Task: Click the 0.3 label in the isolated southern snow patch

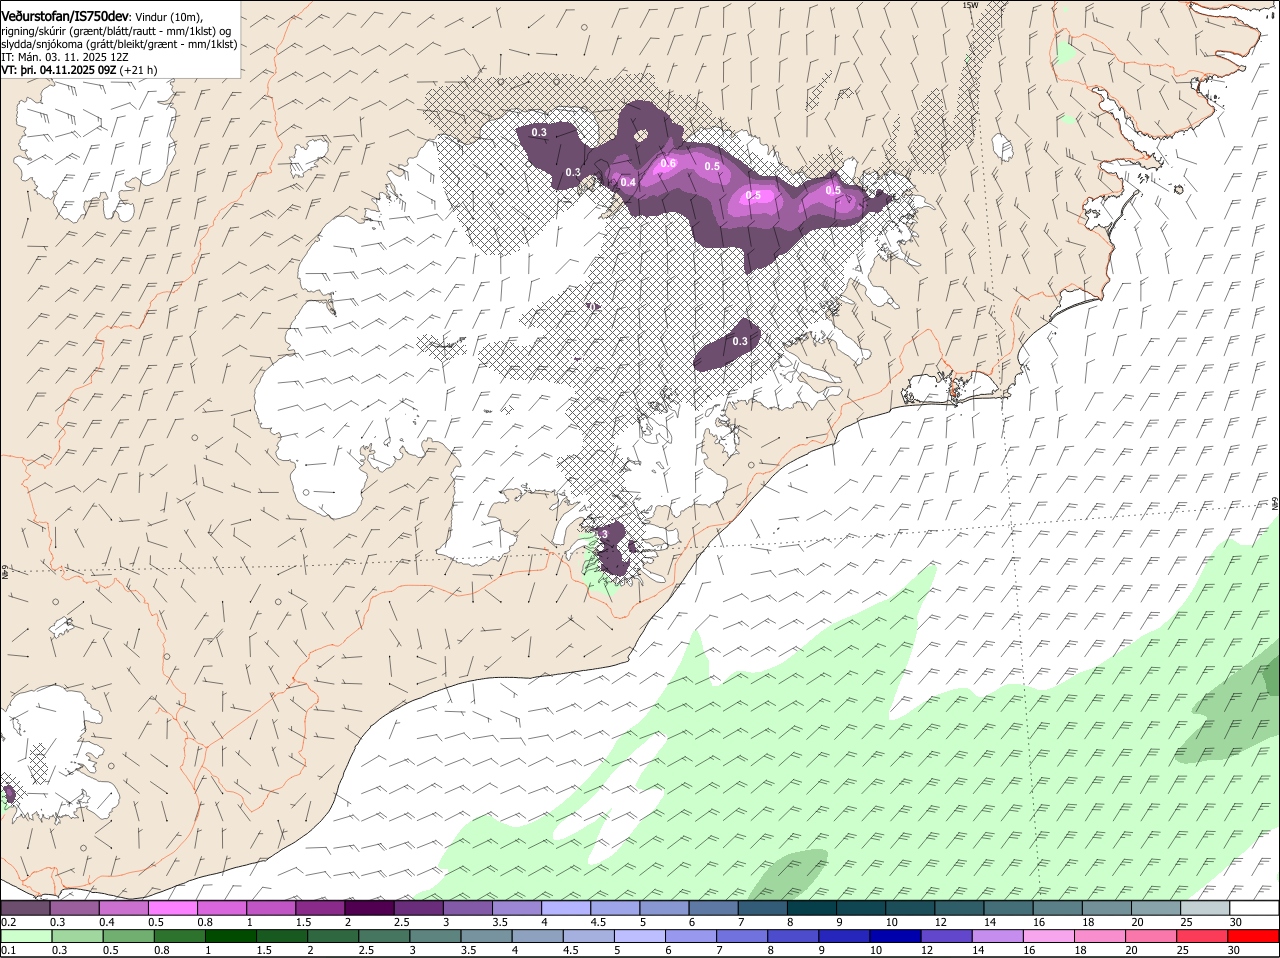Action: (740, 342)
